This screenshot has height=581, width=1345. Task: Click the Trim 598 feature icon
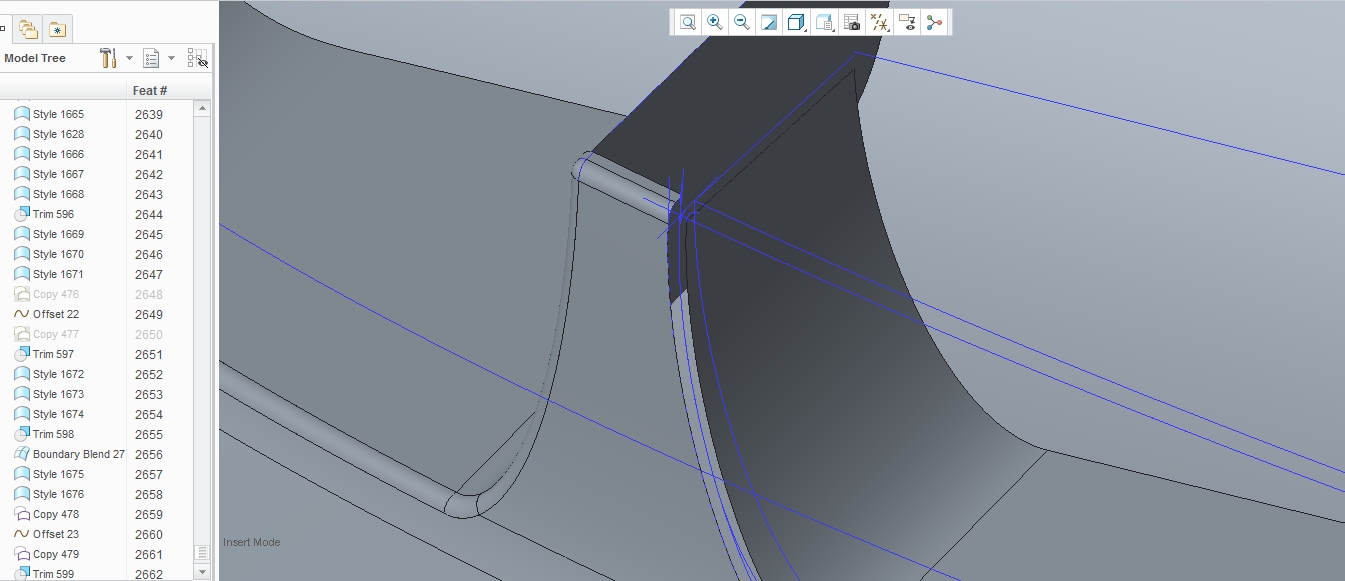click(x=22, y=434)
